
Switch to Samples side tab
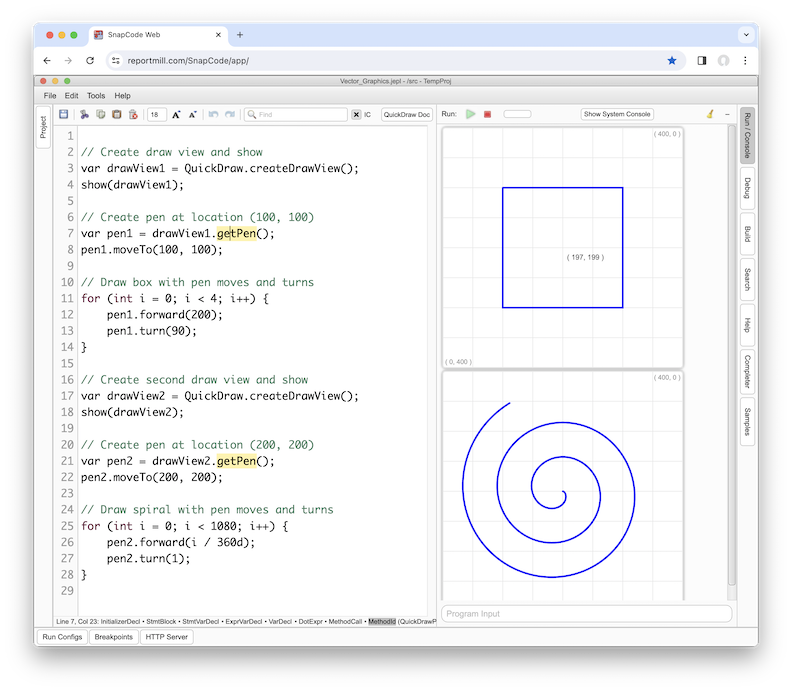747,421
